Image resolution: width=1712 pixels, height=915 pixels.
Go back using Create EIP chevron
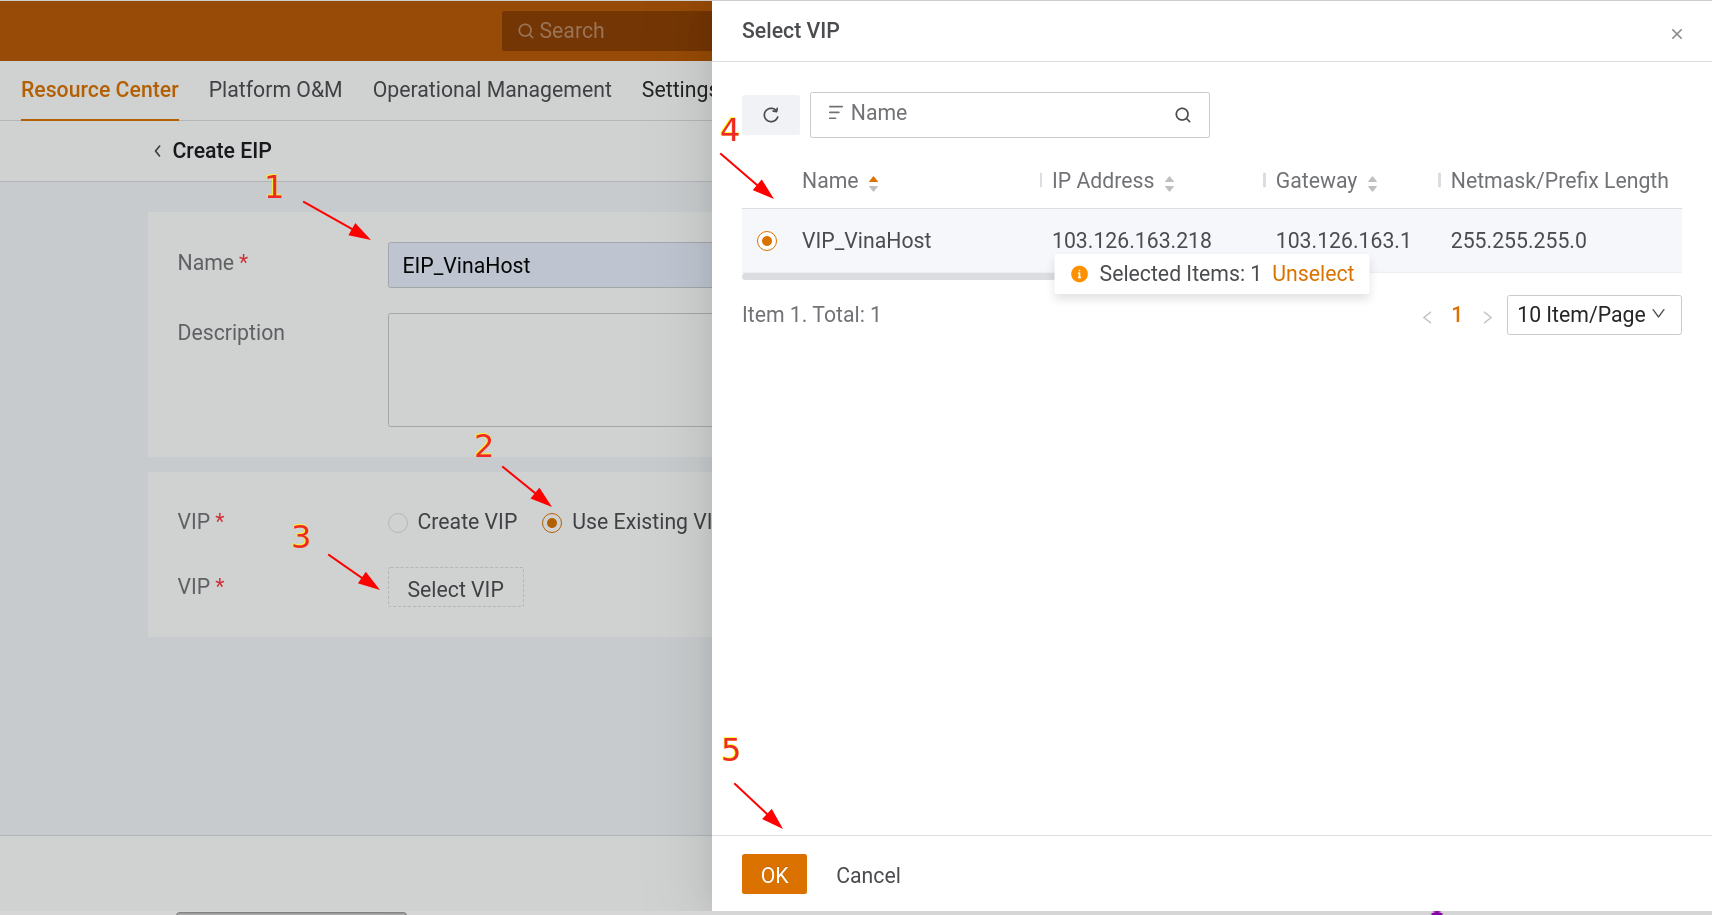pos(157,151)
